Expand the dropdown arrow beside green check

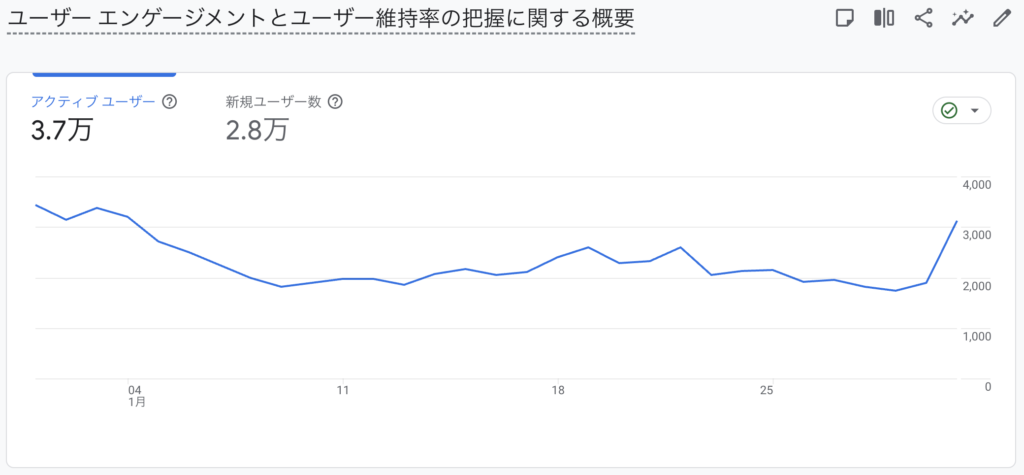pyautogui.click(x=975, y=110)
